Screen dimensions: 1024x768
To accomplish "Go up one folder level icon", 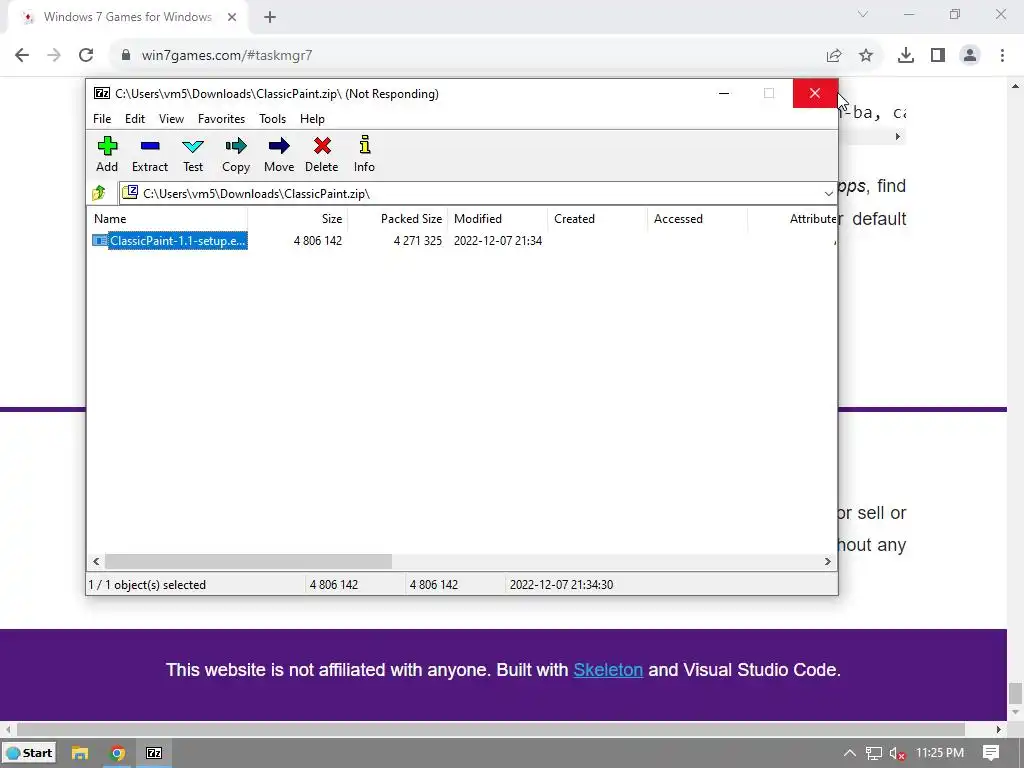I will pos(99,193).
